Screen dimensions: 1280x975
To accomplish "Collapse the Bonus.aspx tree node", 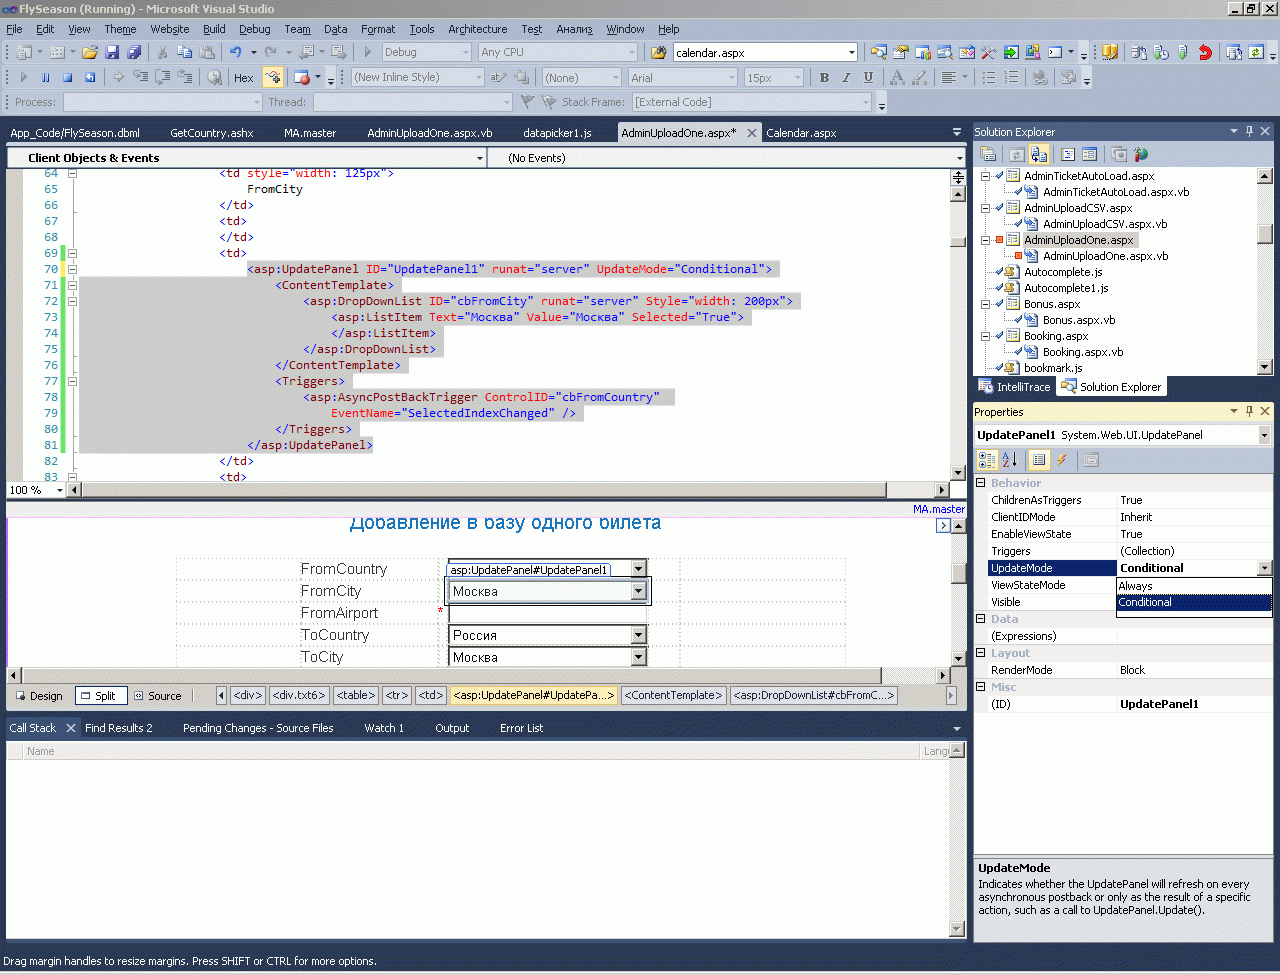I will click(985, 304).
